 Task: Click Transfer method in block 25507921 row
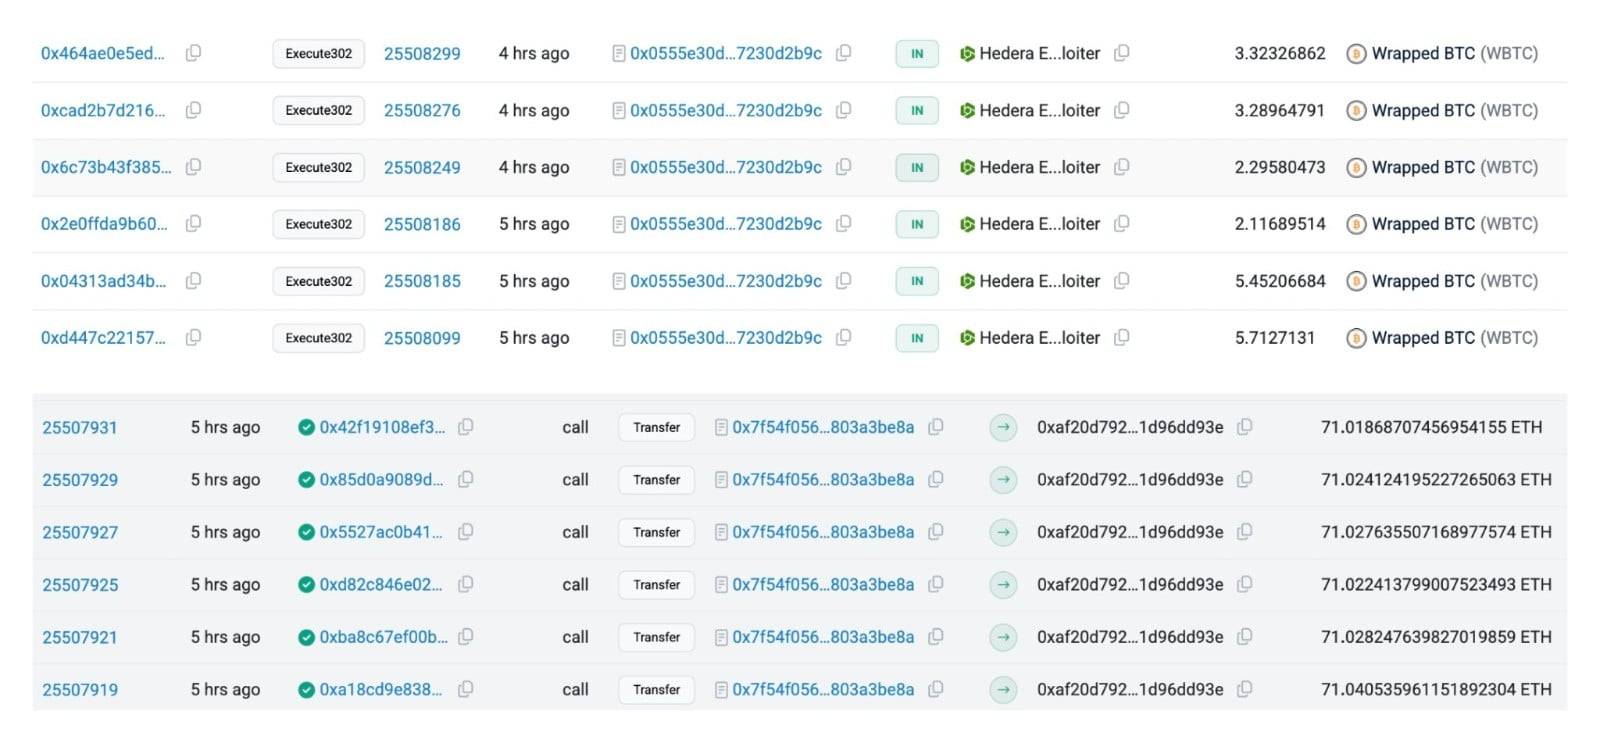pos(656,637)
